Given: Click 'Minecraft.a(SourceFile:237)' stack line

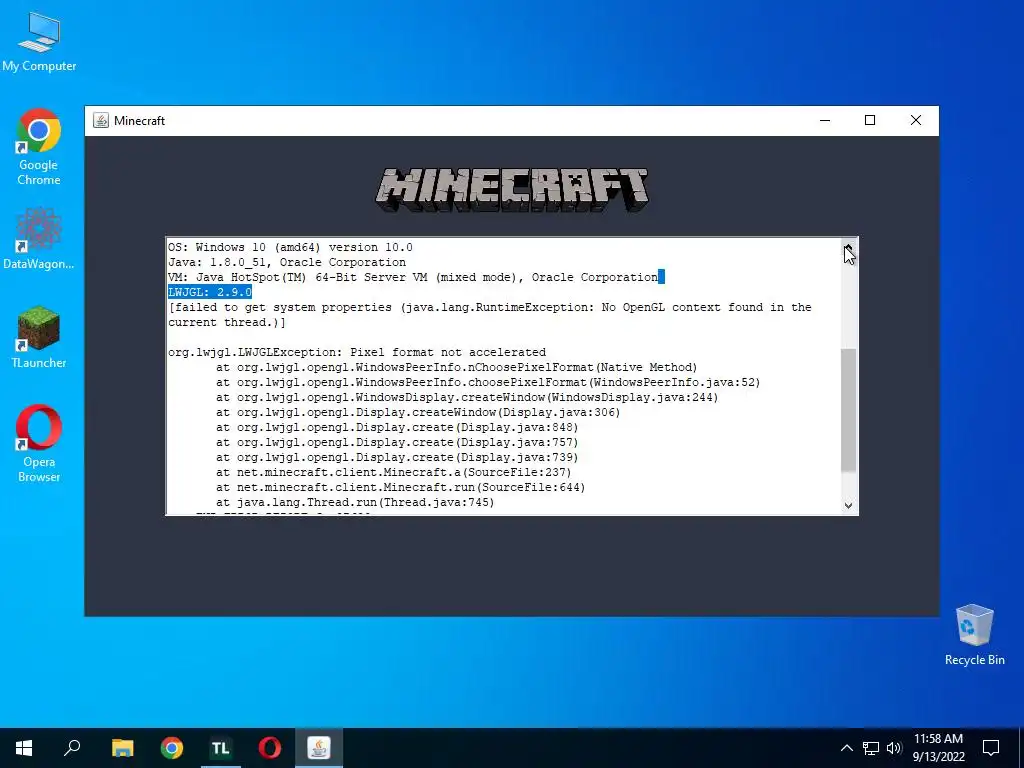Looking at the screenshot, I should point(394,473).
